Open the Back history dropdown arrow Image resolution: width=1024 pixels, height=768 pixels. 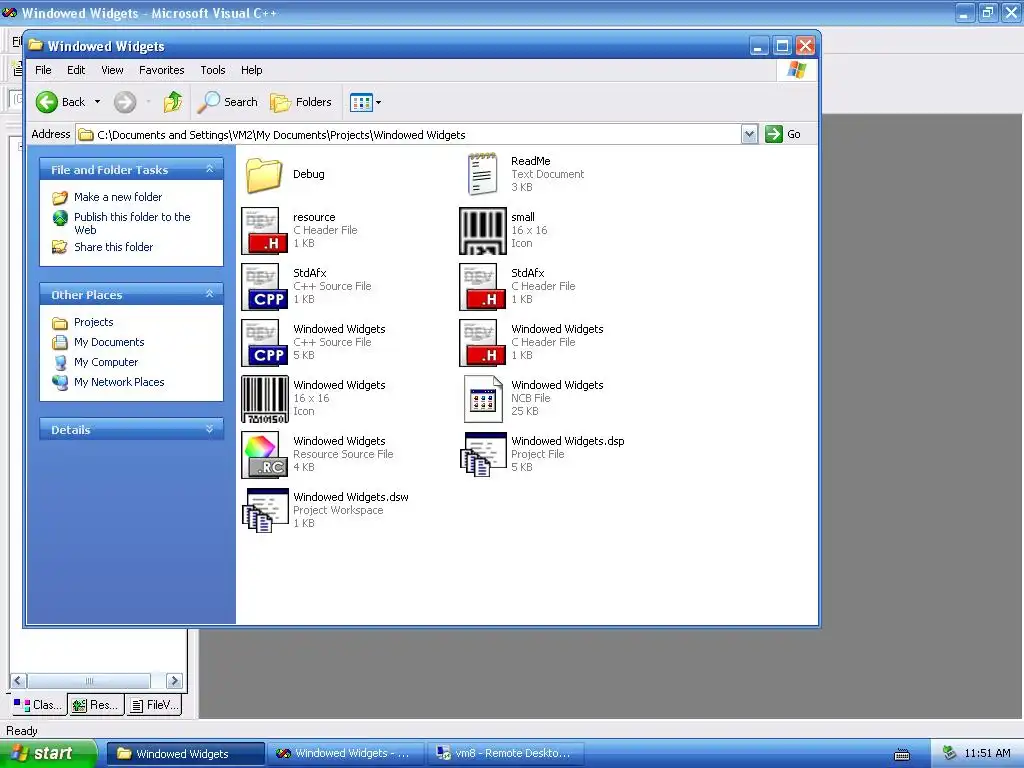[x=97, y=102]
